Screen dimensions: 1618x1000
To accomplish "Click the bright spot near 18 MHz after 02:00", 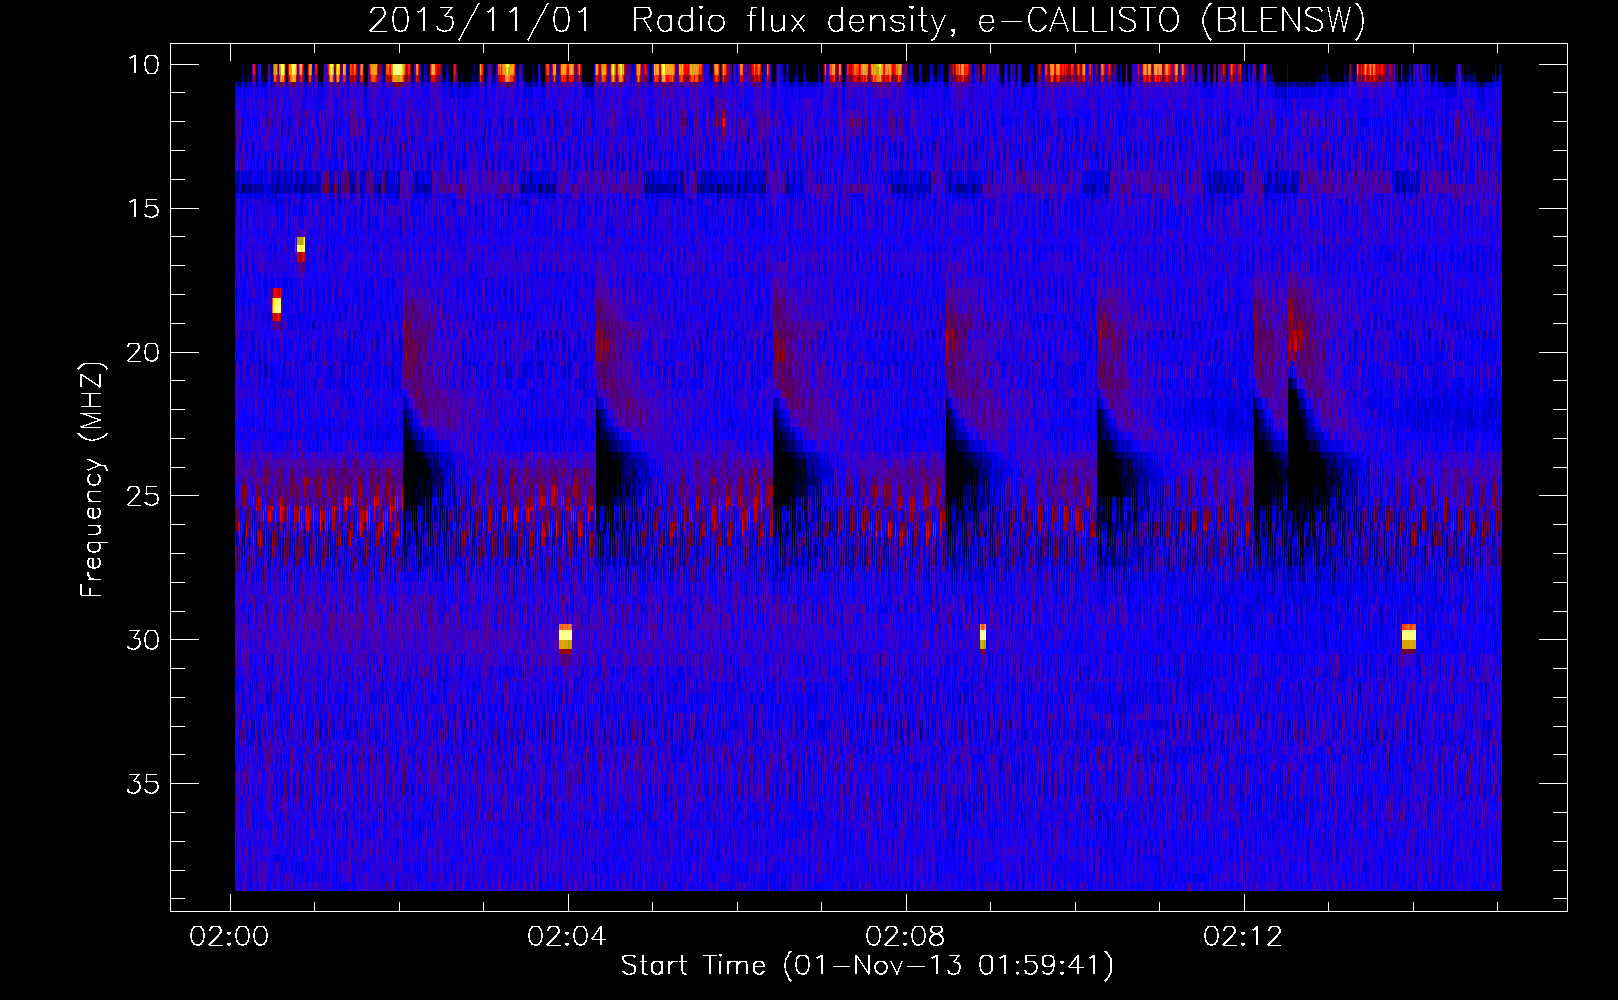I will coord(277,304).
